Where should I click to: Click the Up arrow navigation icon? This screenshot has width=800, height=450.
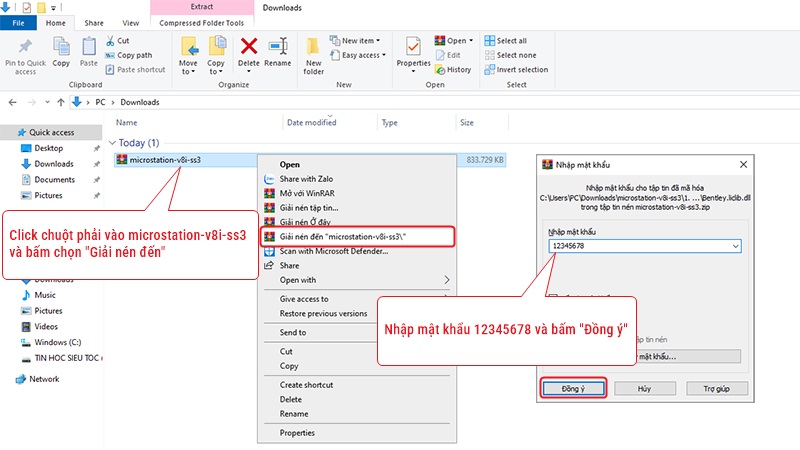click(76, 102)
